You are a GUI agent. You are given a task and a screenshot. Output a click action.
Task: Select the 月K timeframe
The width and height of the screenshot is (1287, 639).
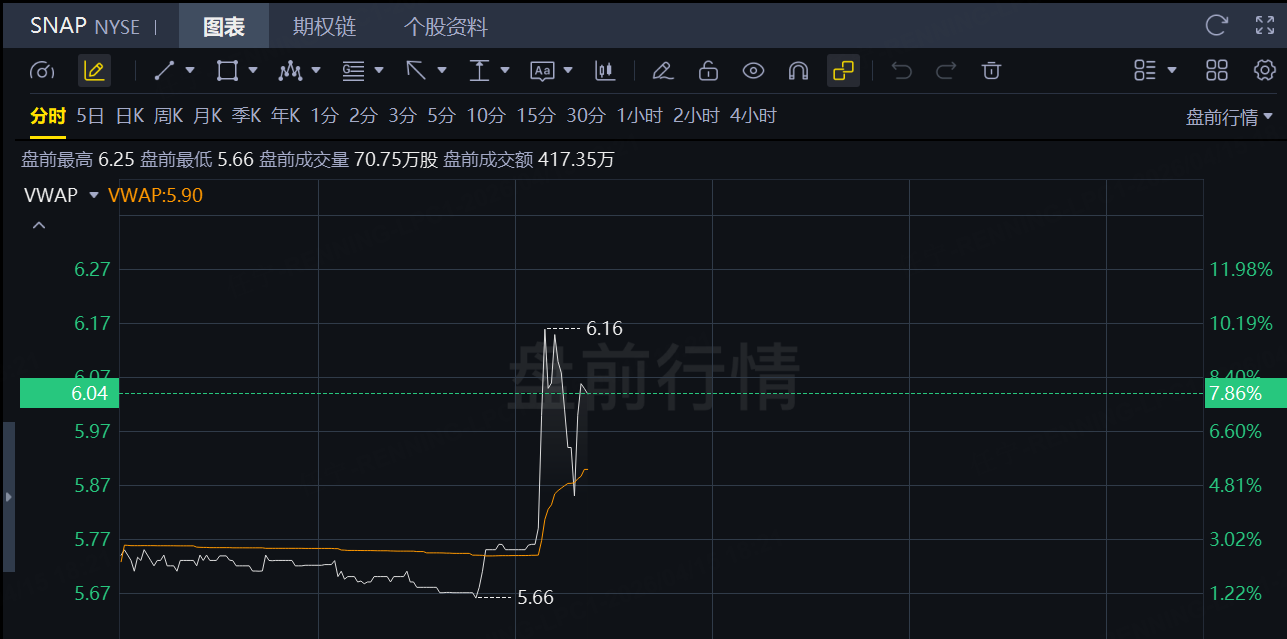[207, 116]
